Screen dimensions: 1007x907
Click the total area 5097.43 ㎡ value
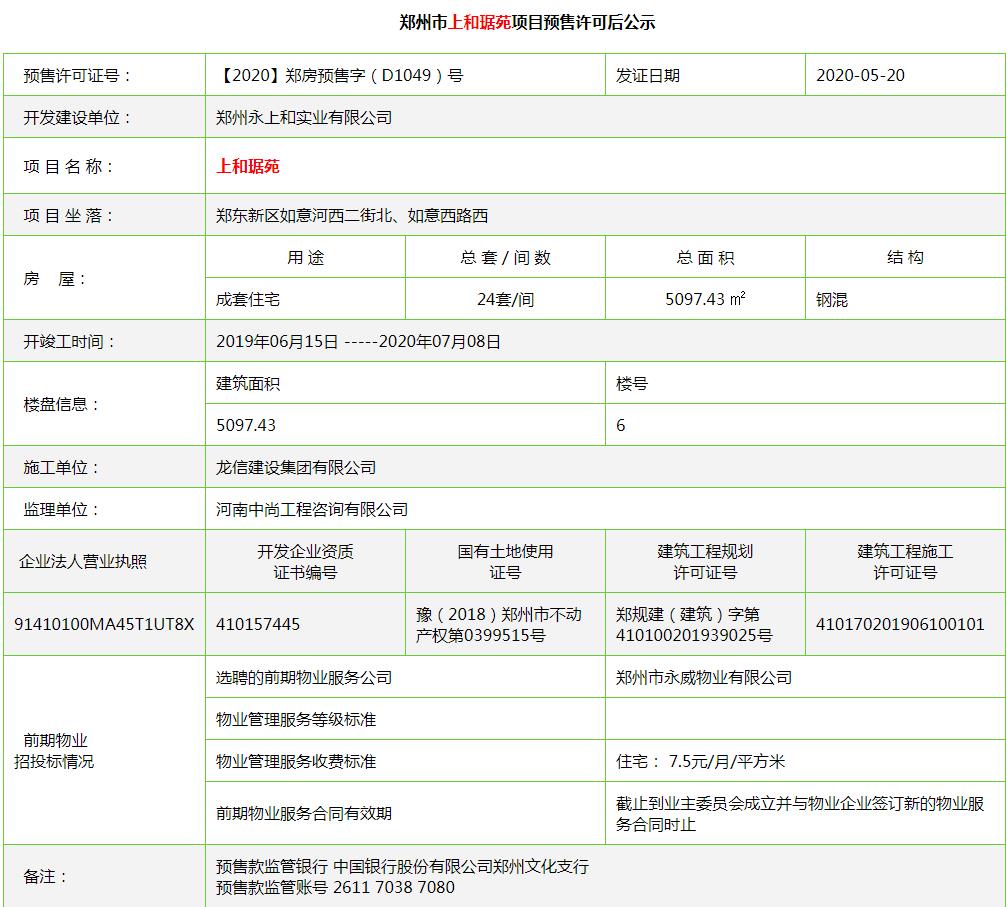point(705,299)
